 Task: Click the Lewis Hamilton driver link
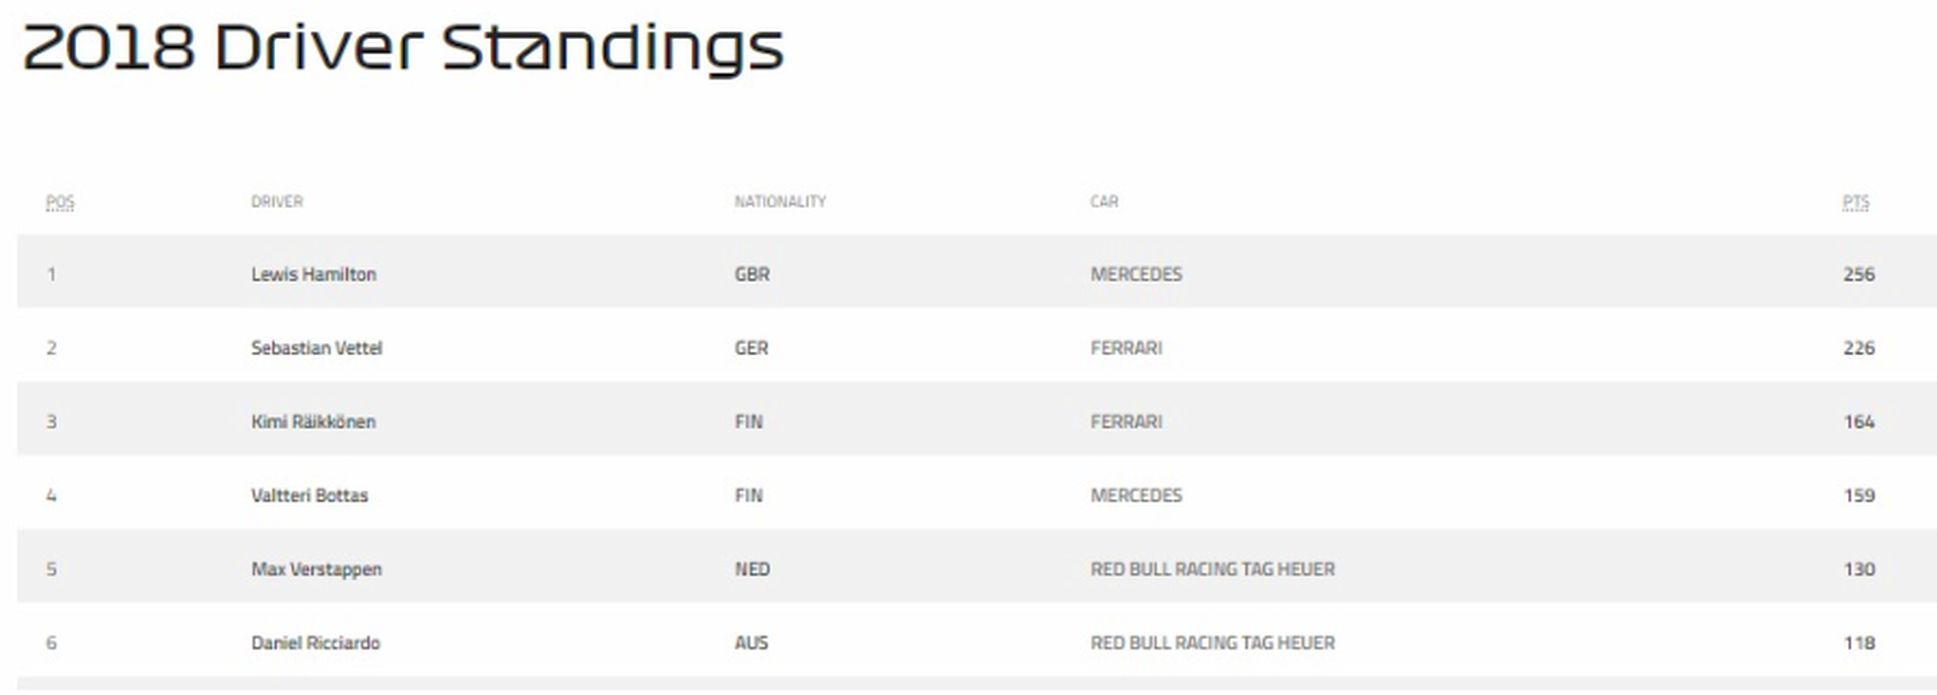tap(313, 274)
